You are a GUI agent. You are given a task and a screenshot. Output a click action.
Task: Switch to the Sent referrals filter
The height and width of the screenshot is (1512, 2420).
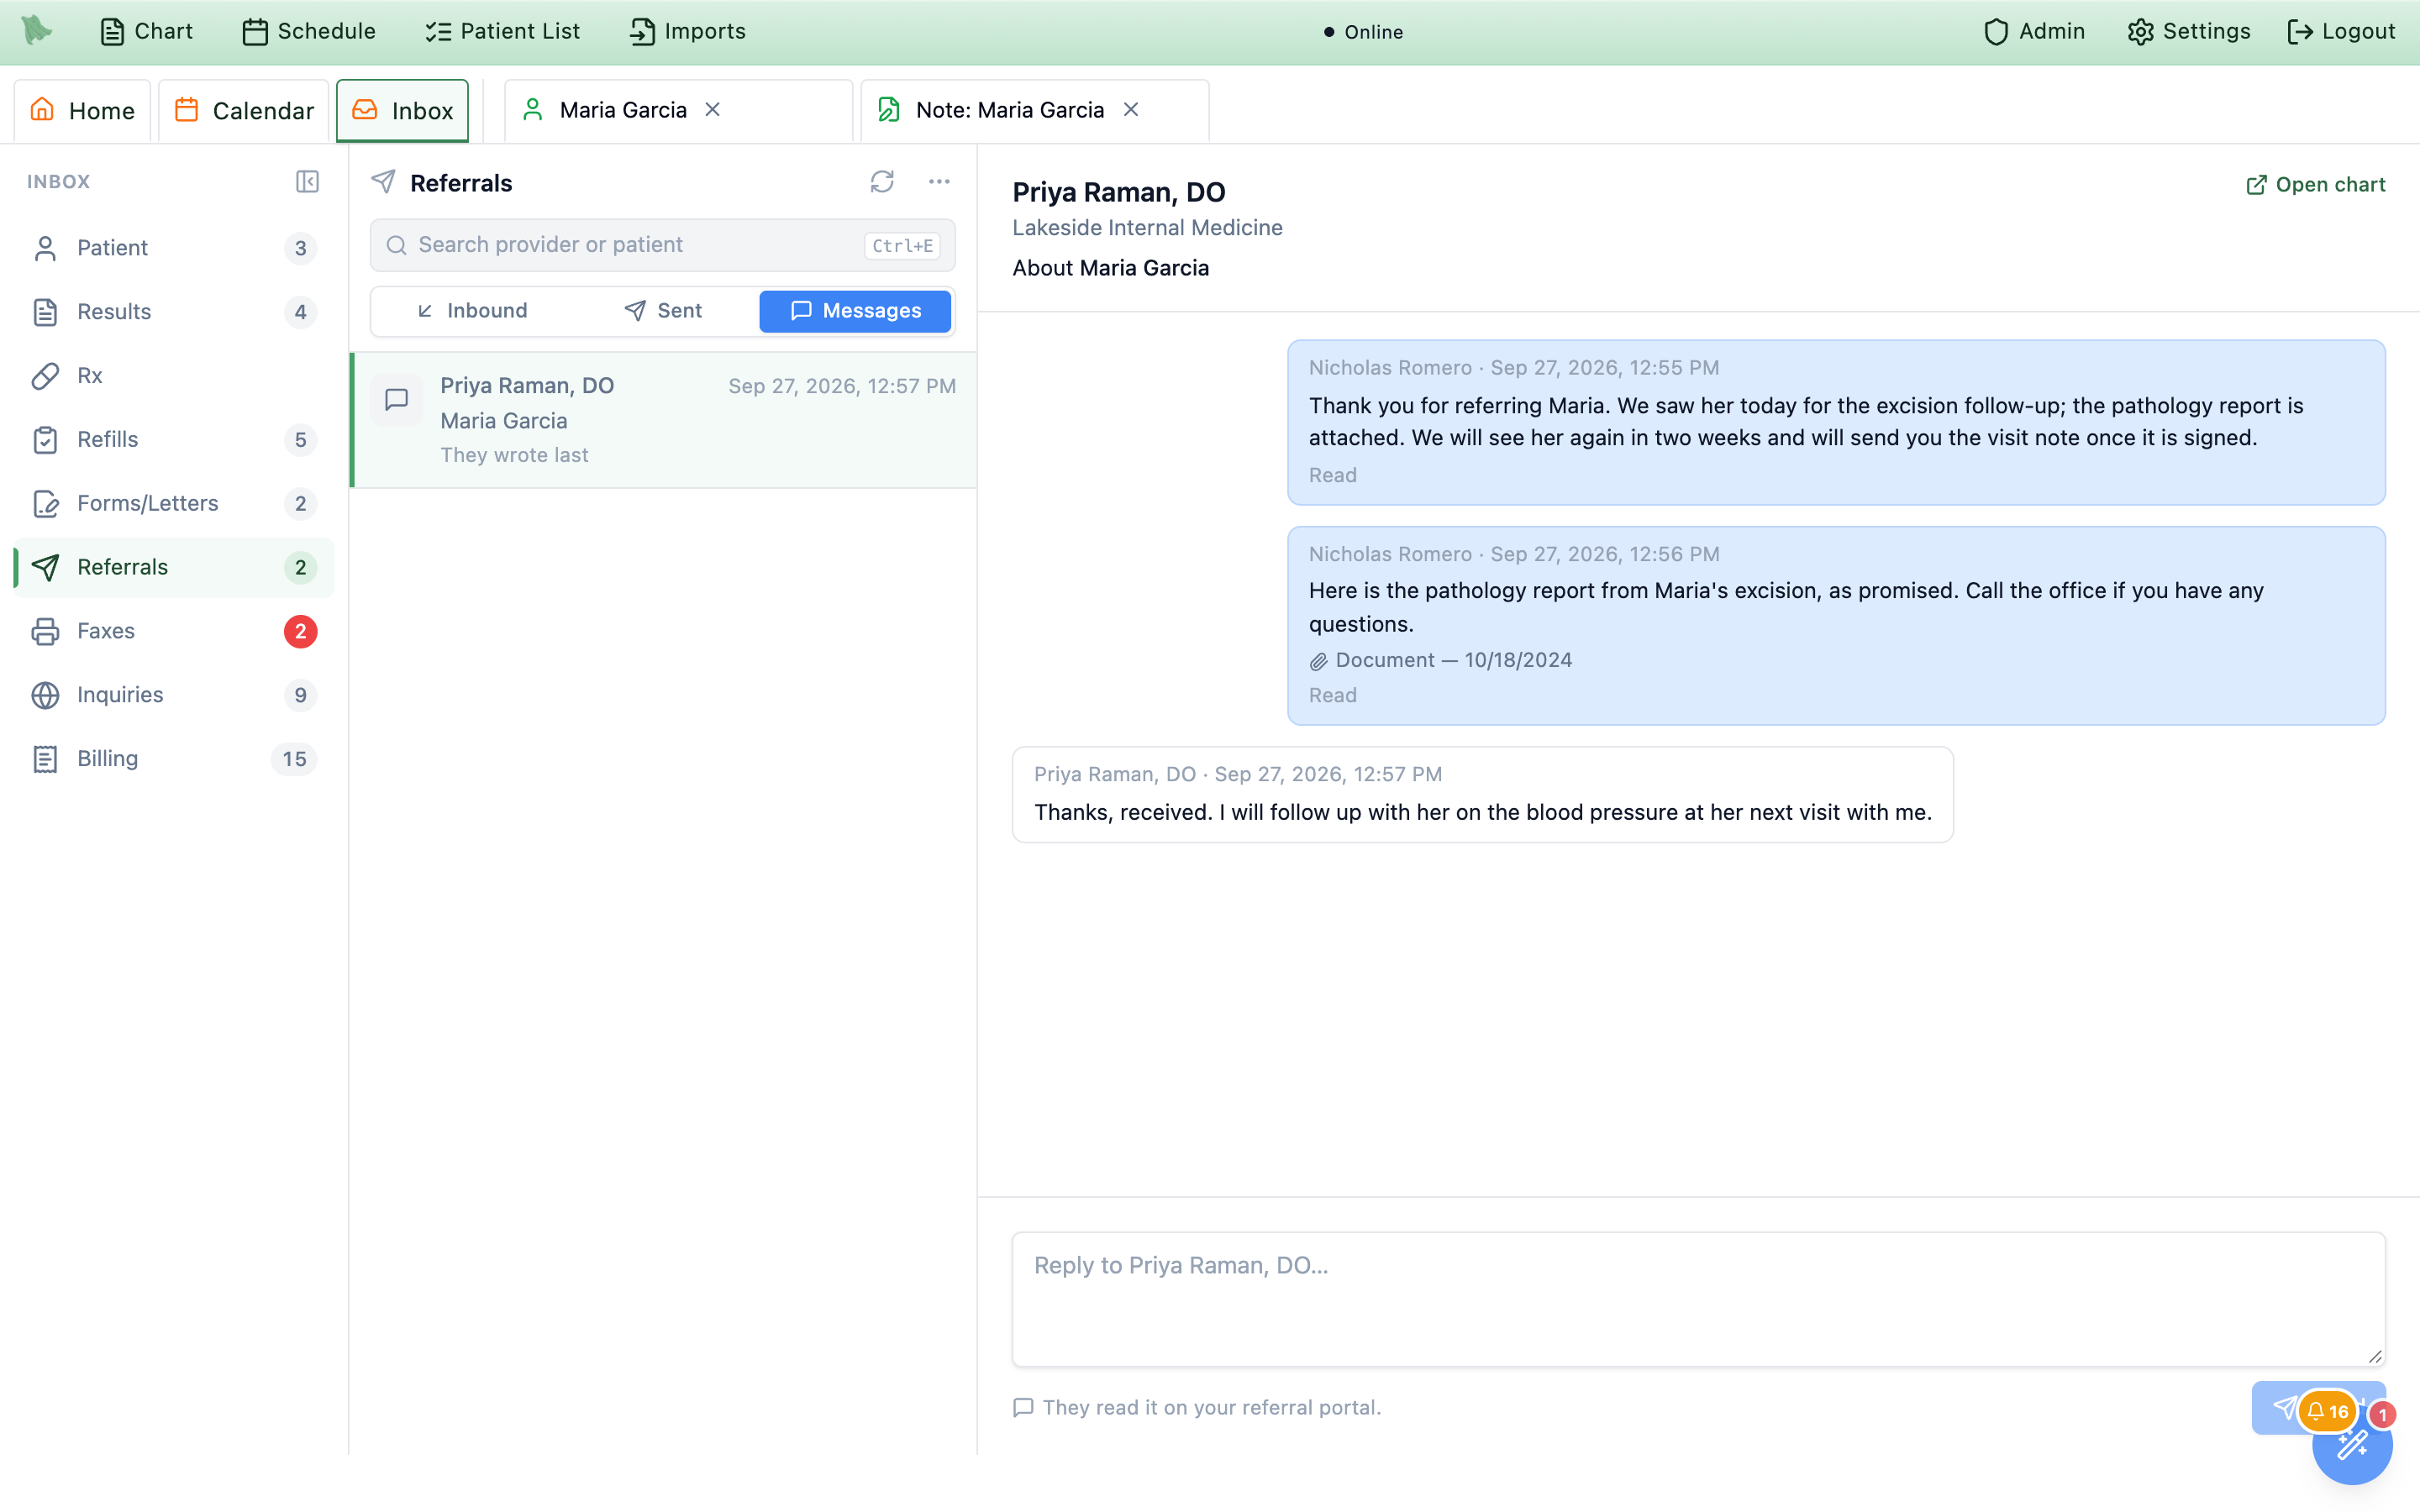(x=663, y=311)
